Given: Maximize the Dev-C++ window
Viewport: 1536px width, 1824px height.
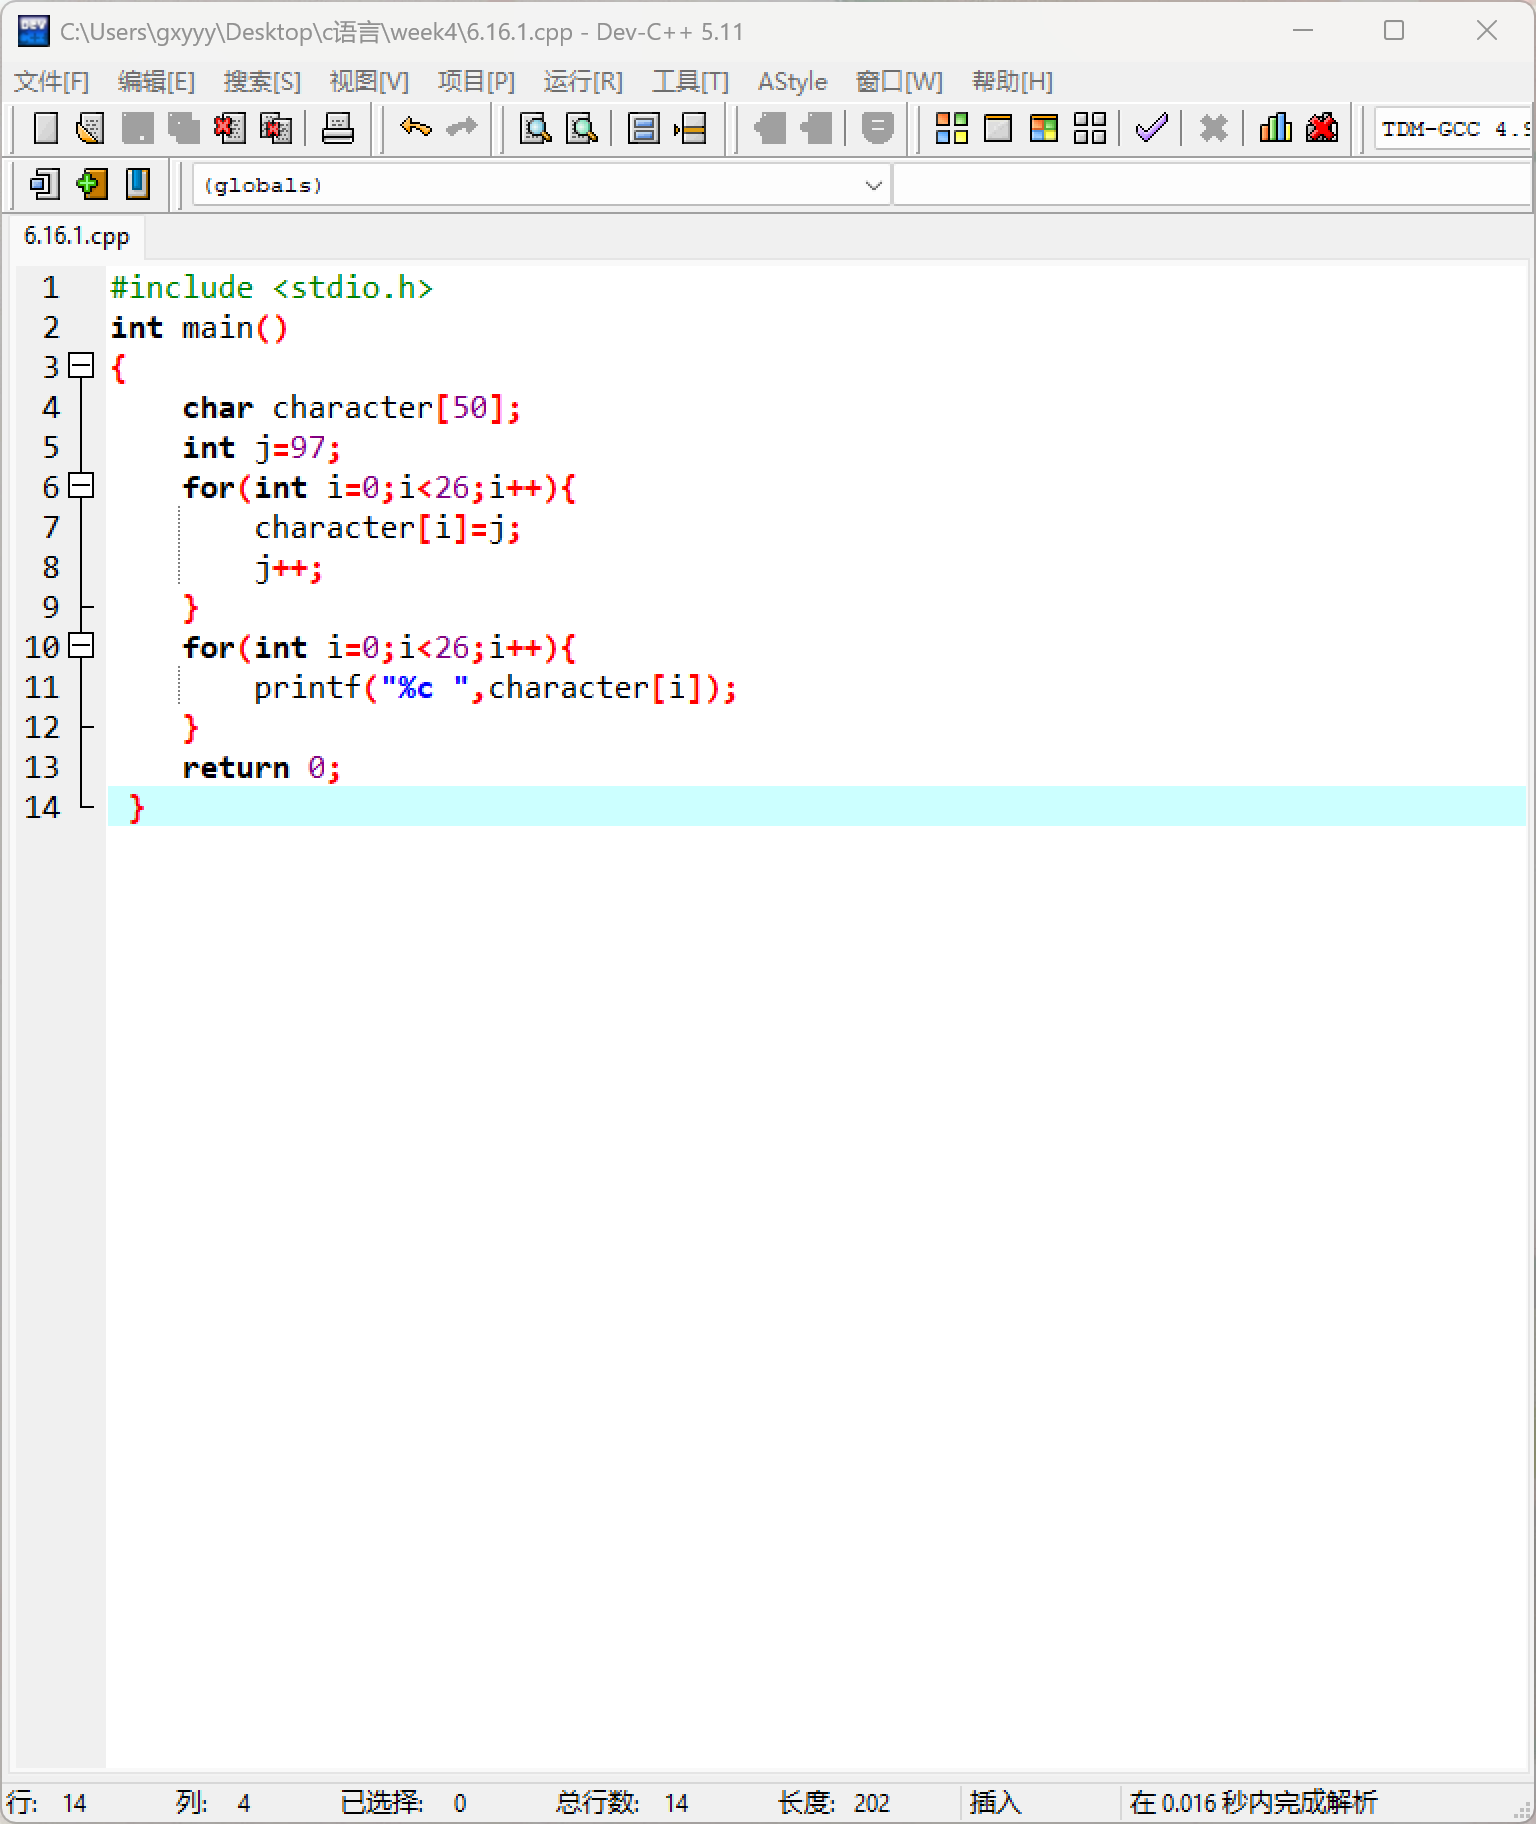Looking at the screenshot, I should [x=1394, y=31].
